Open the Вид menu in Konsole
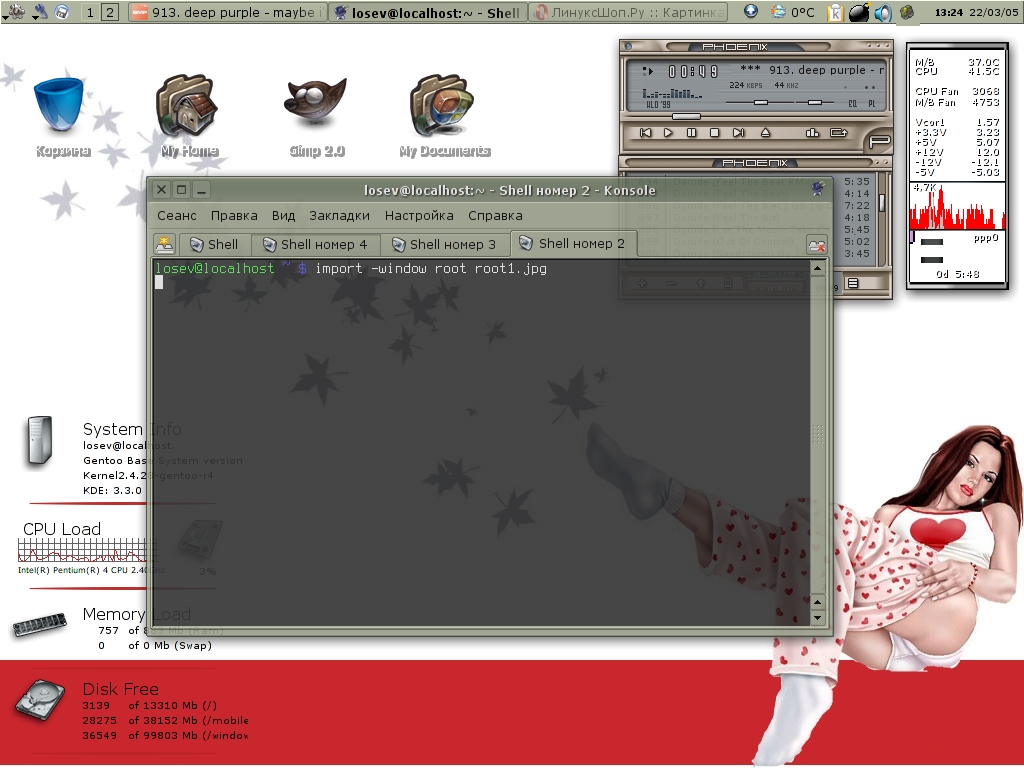 pos(283,216)
